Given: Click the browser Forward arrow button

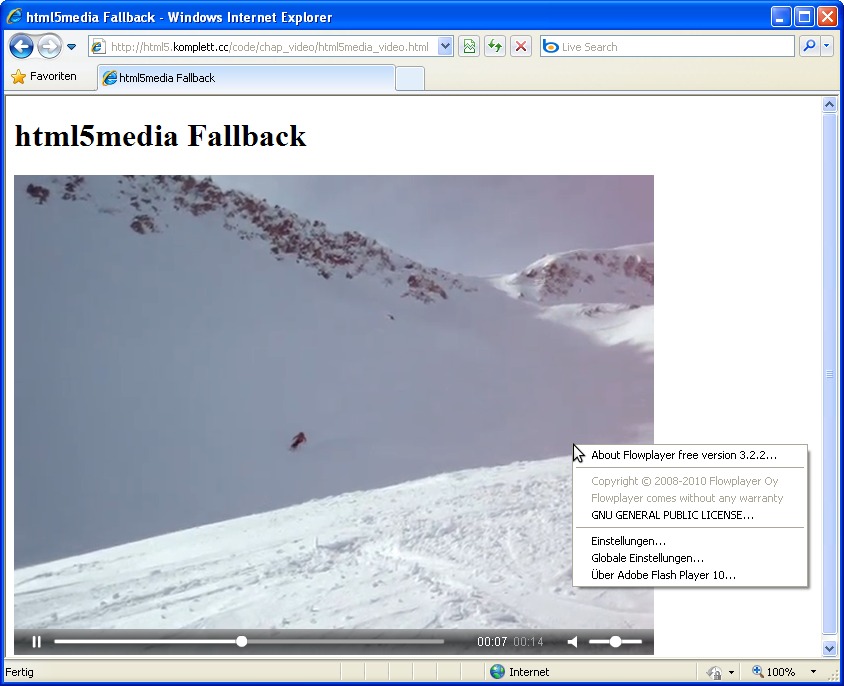Looking at the screenshot, I should point(49,46).
